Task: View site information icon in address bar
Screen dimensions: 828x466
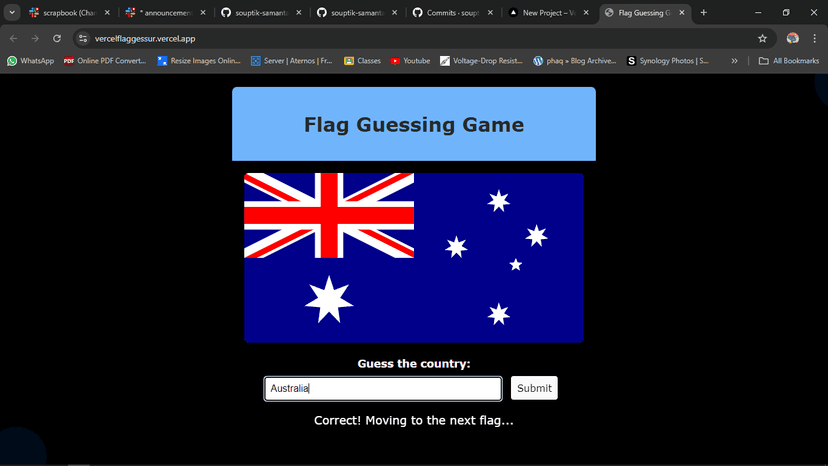Action: pyautogui.click(x=83, y=39)
